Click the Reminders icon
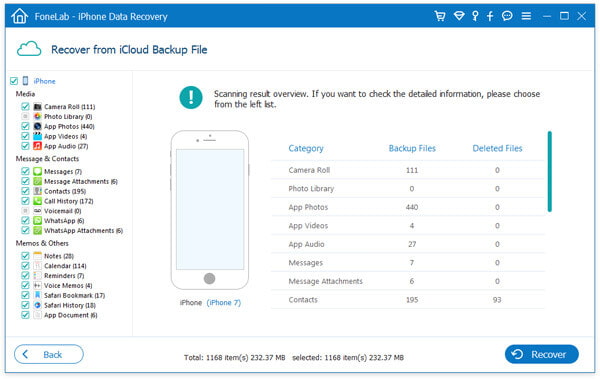The width and height of the screenshot is (600, 379). click(x=37, y=276)
